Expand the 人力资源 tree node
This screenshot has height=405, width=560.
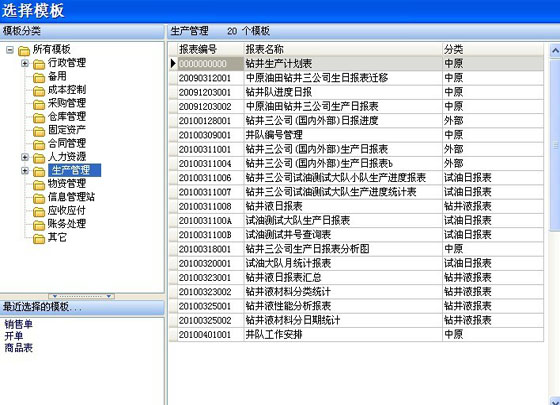click(25, 157)
